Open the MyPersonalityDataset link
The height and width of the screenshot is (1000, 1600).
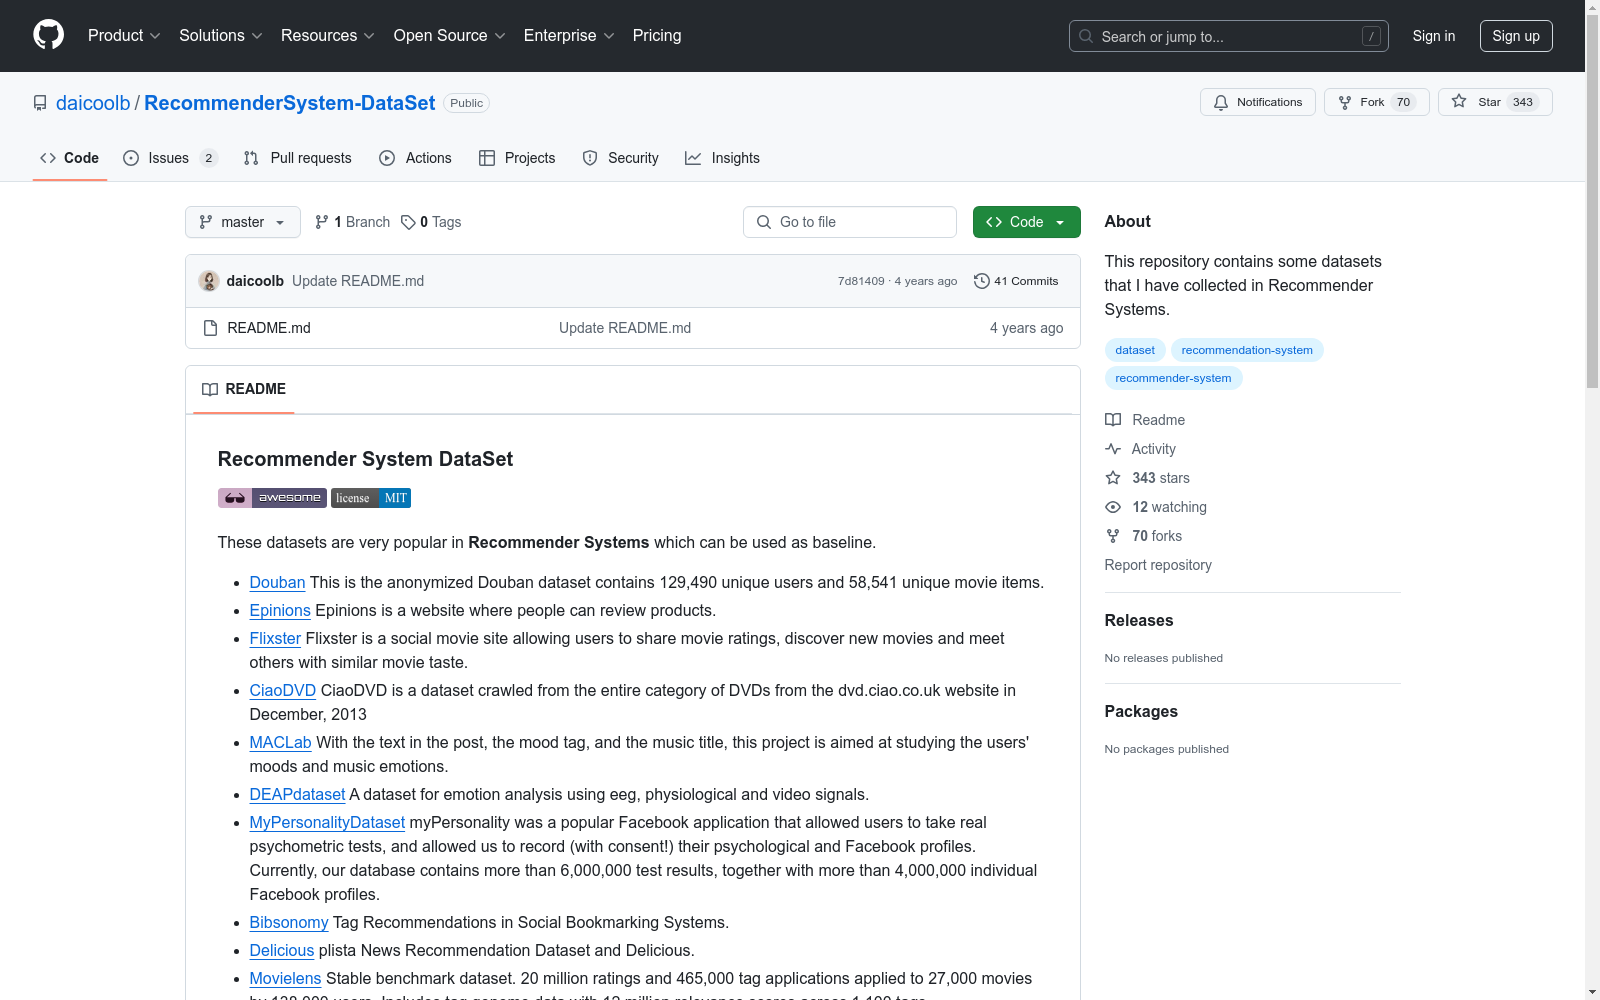(x=327, y=822)
